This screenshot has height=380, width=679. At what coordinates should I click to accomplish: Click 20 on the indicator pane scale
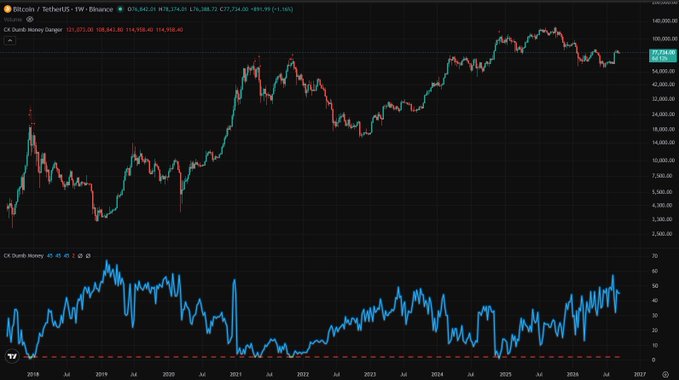click(x=655, y=330)
